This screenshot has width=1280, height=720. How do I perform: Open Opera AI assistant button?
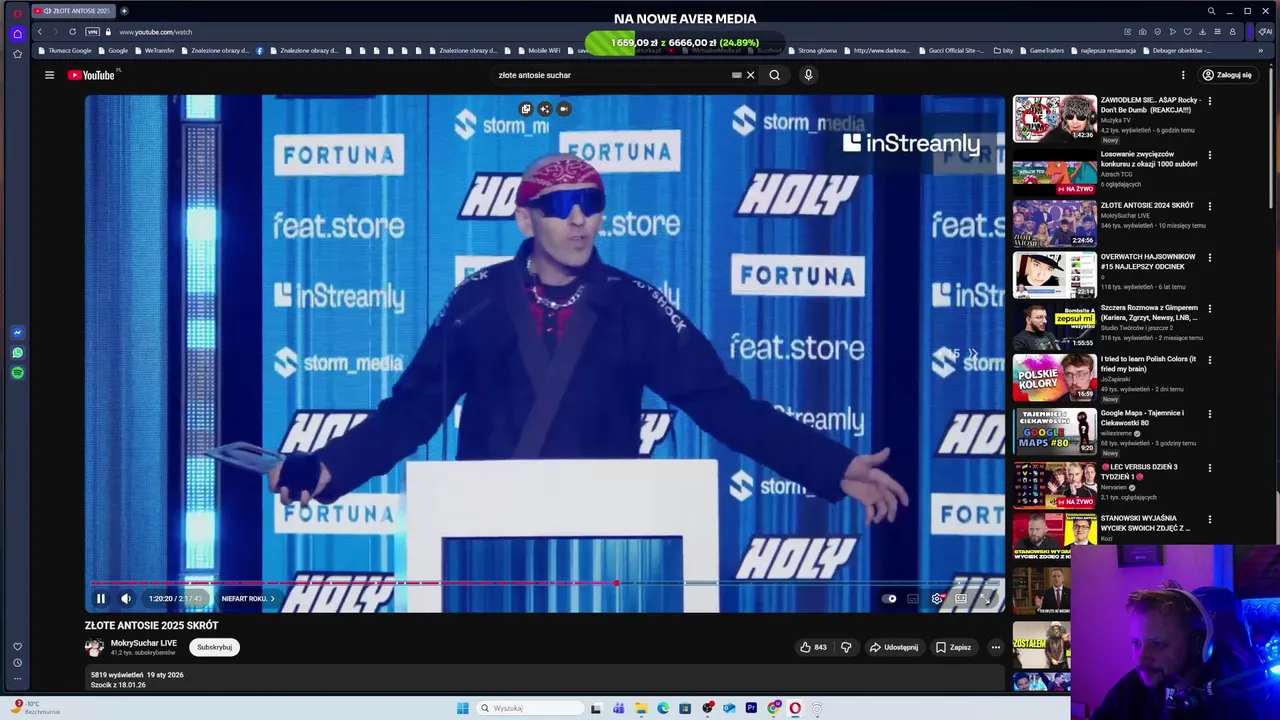point(1264,32)
